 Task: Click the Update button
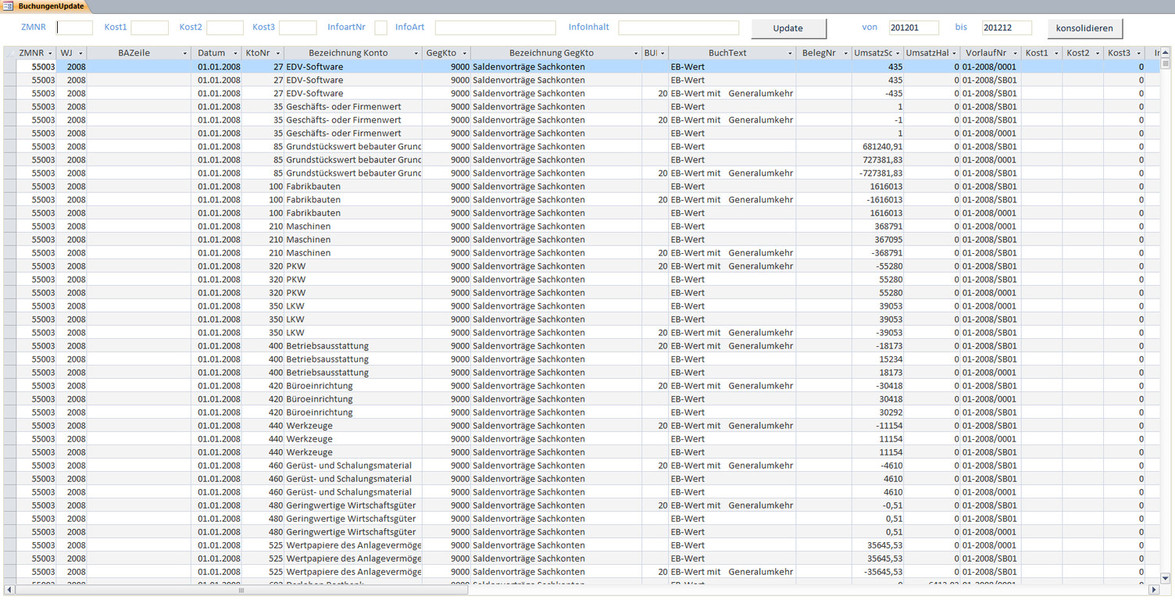788,28
